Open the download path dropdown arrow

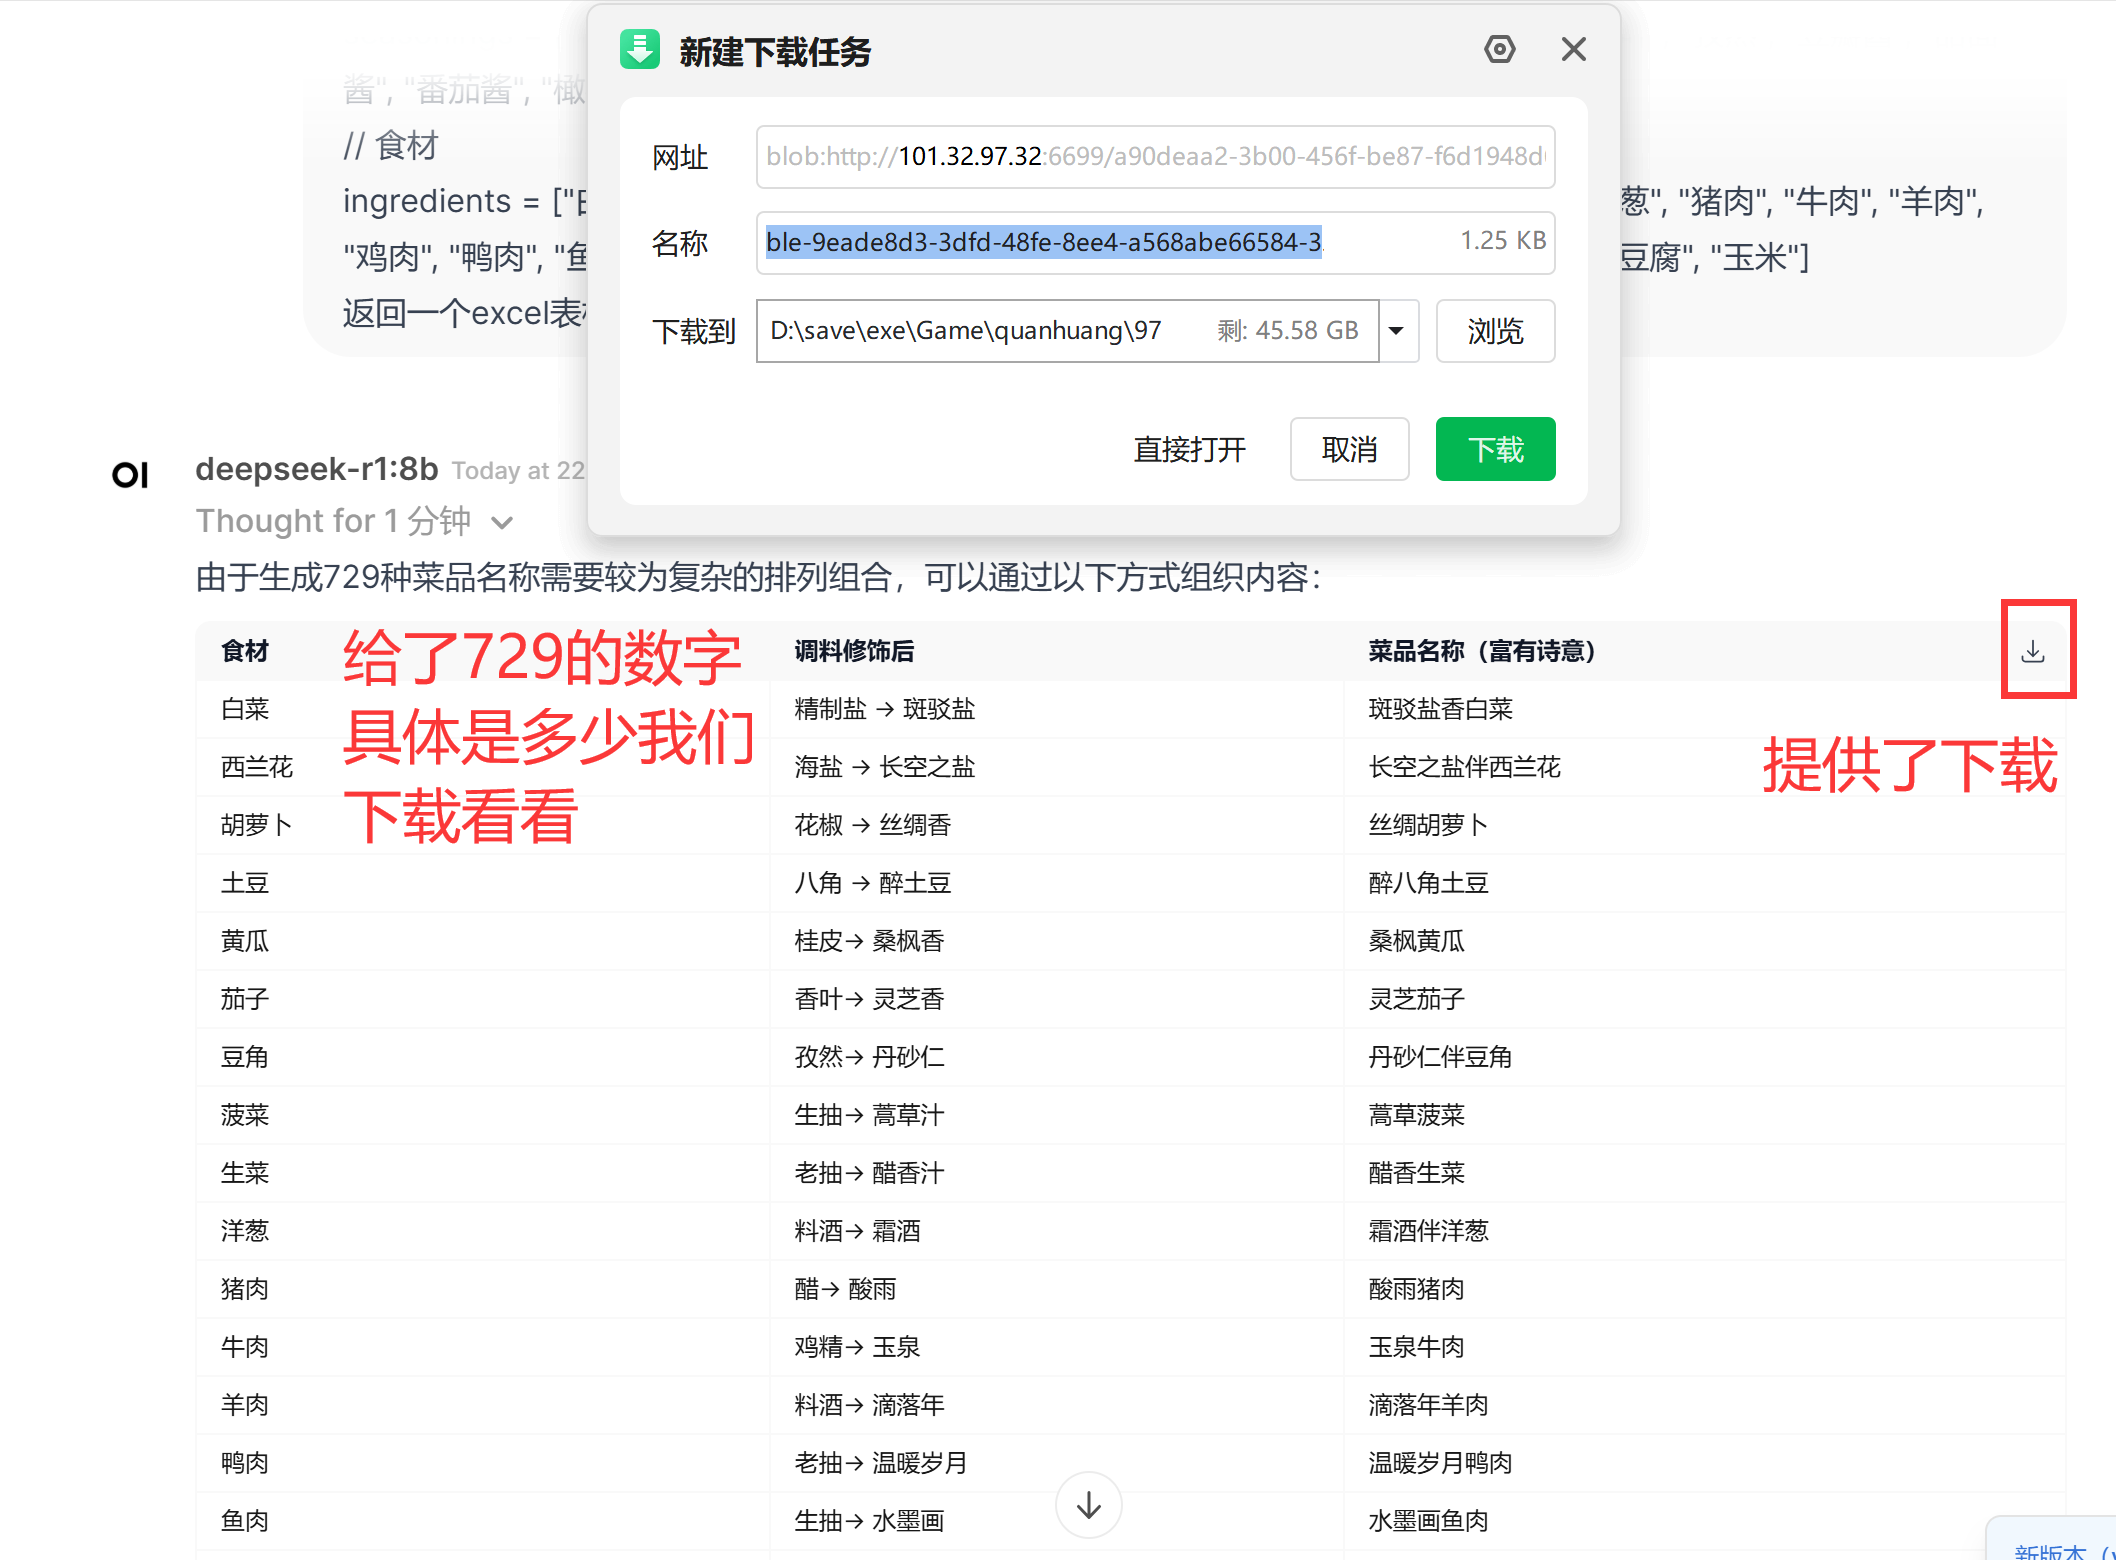(1398, 331)
